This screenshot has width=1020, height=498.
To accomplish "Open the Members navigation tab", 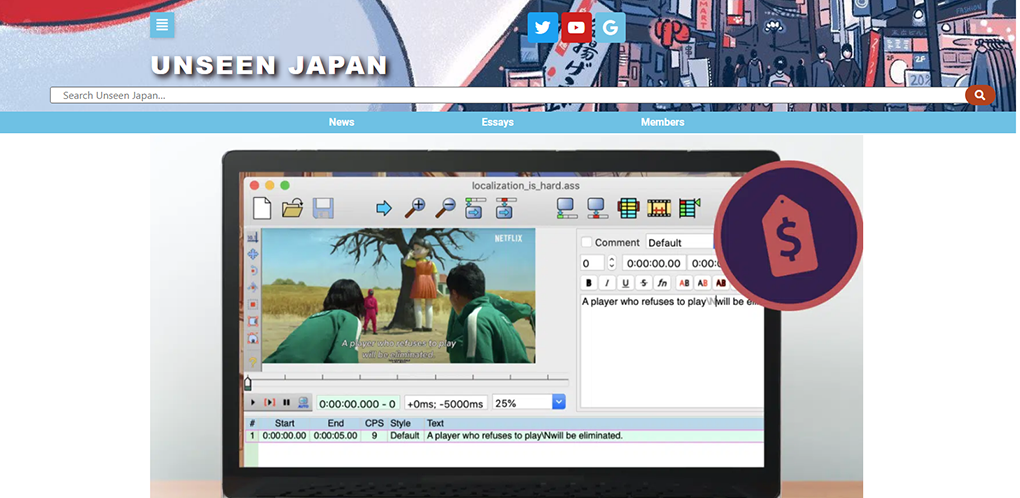I will (662, 122).
